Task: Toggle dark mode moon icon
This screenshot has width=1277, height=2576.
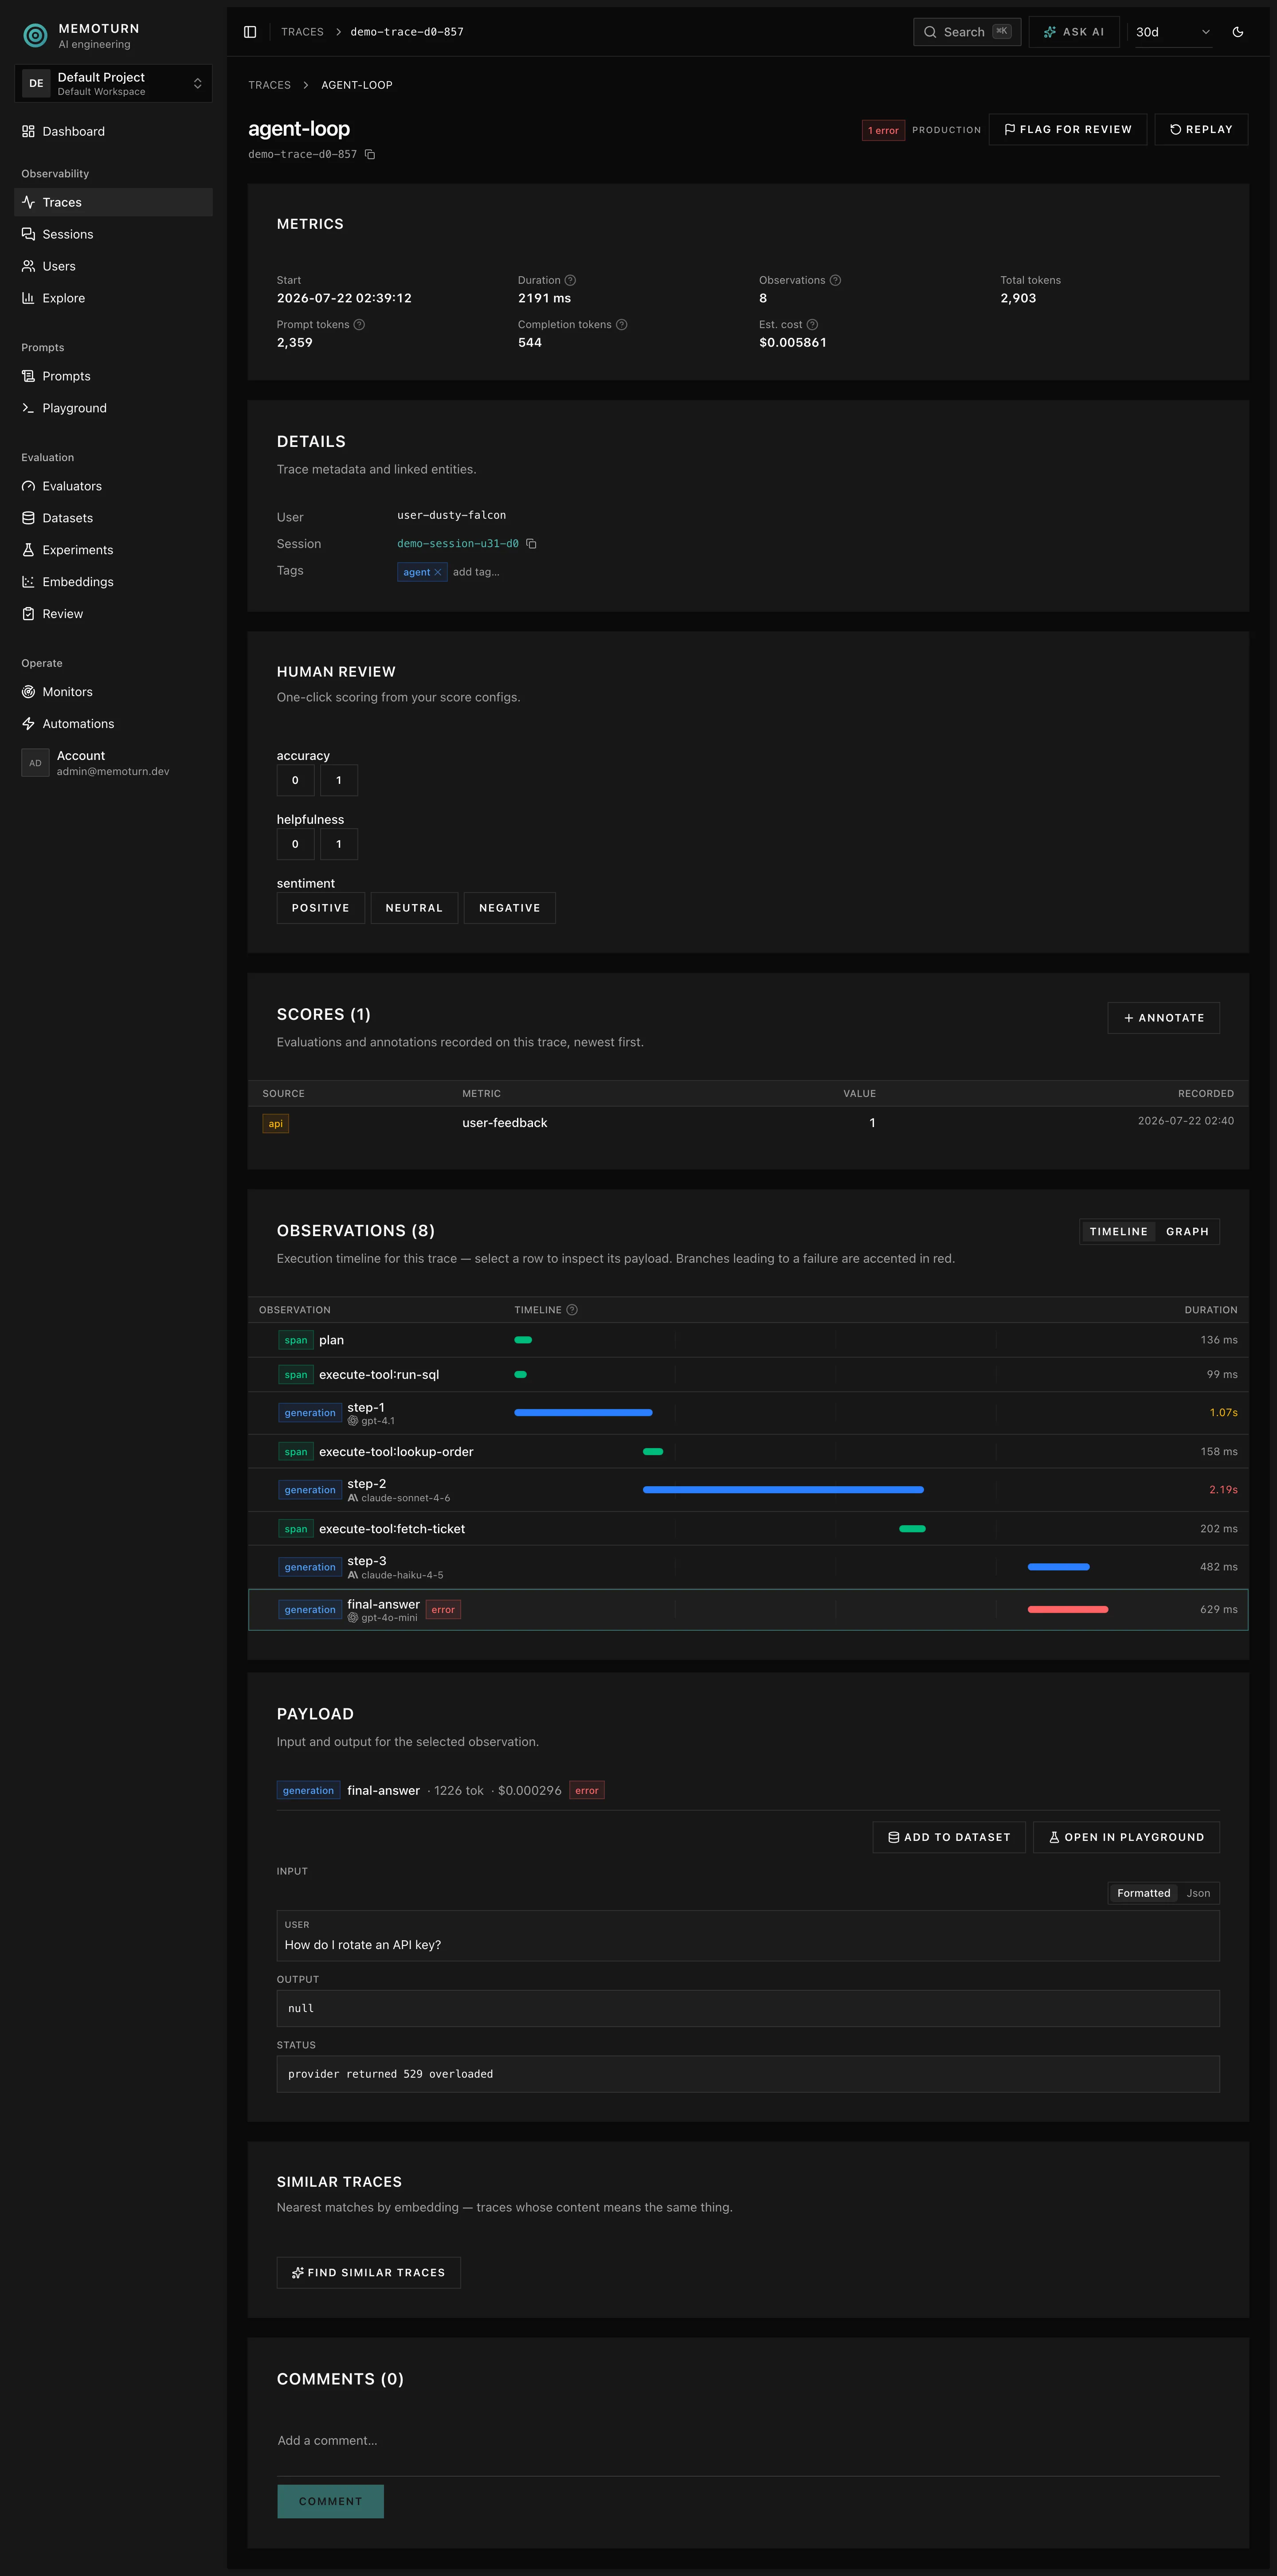Action: point(1238,32)
